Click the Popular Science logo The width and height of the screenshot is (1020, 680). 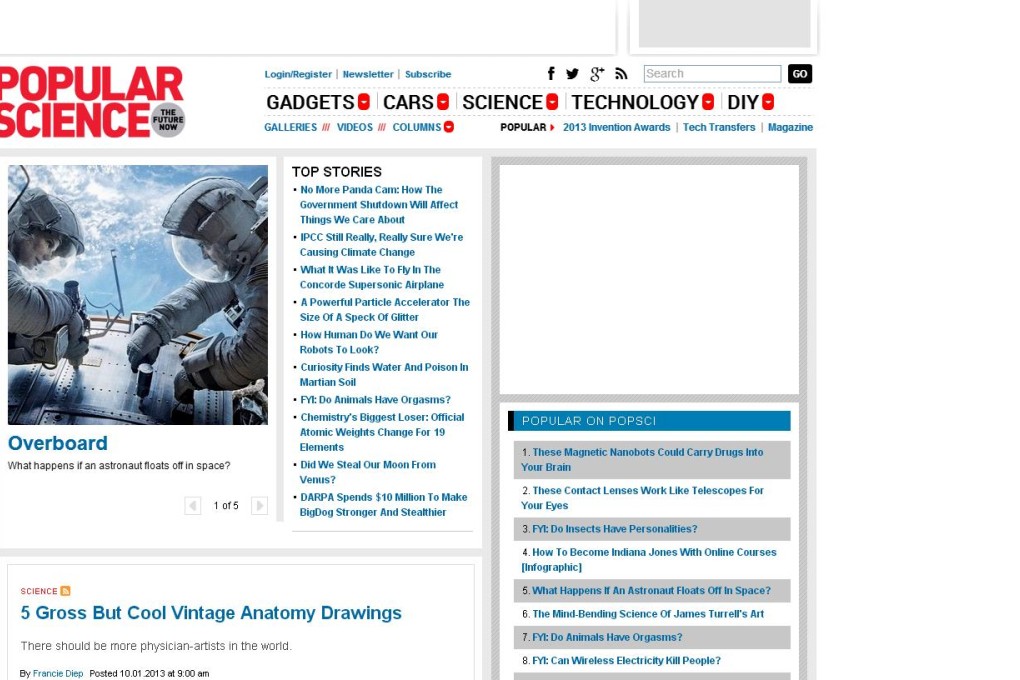(95, 100)
